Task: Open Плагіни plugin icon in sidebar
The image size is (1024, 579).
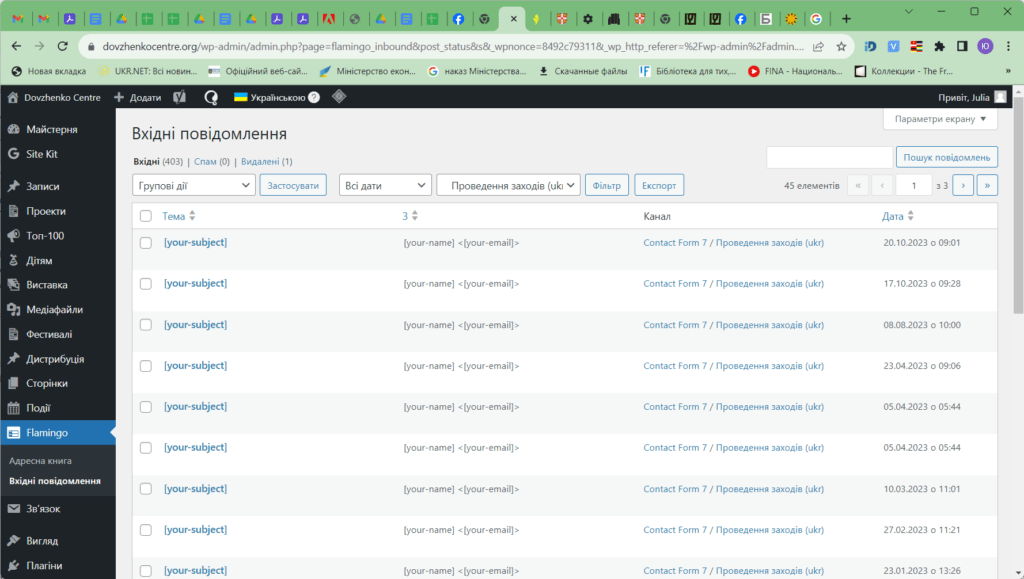Action: coord(14,565)
